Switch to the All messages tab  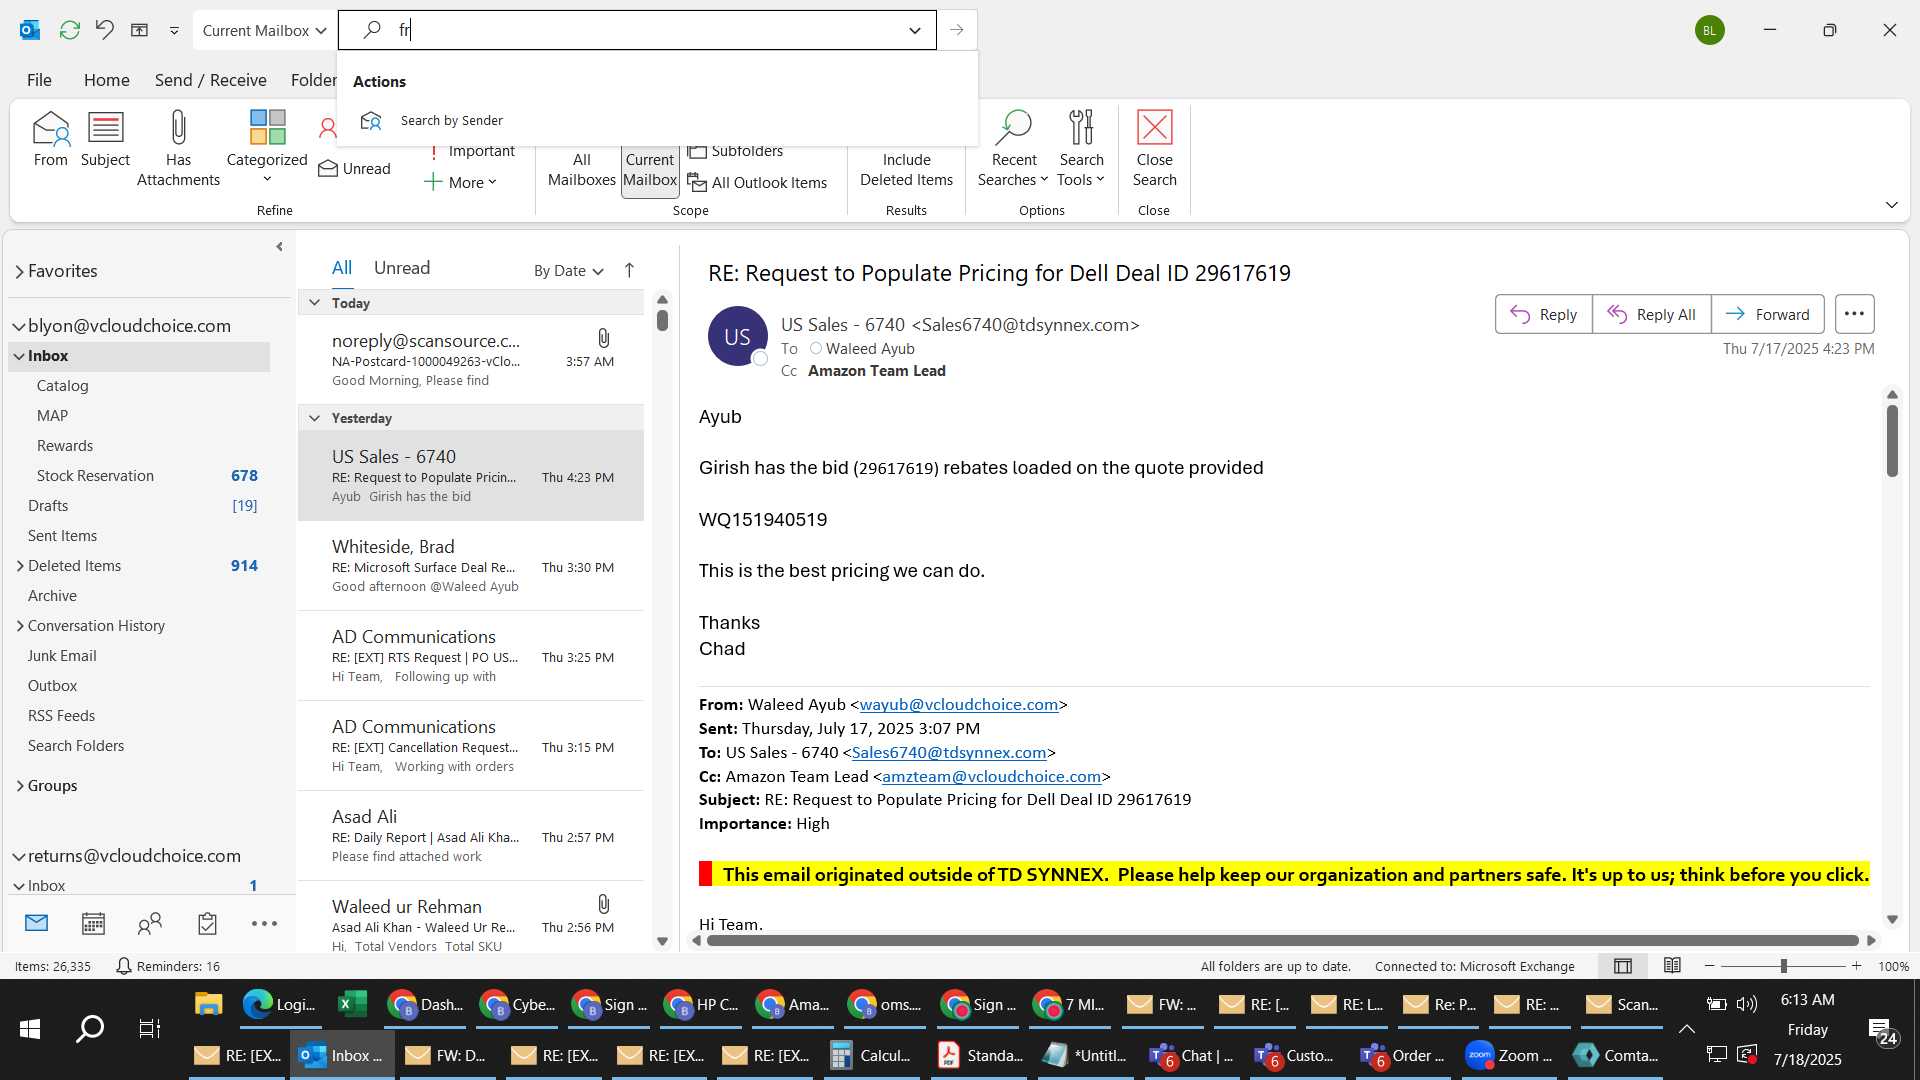(x=341, y=268)
